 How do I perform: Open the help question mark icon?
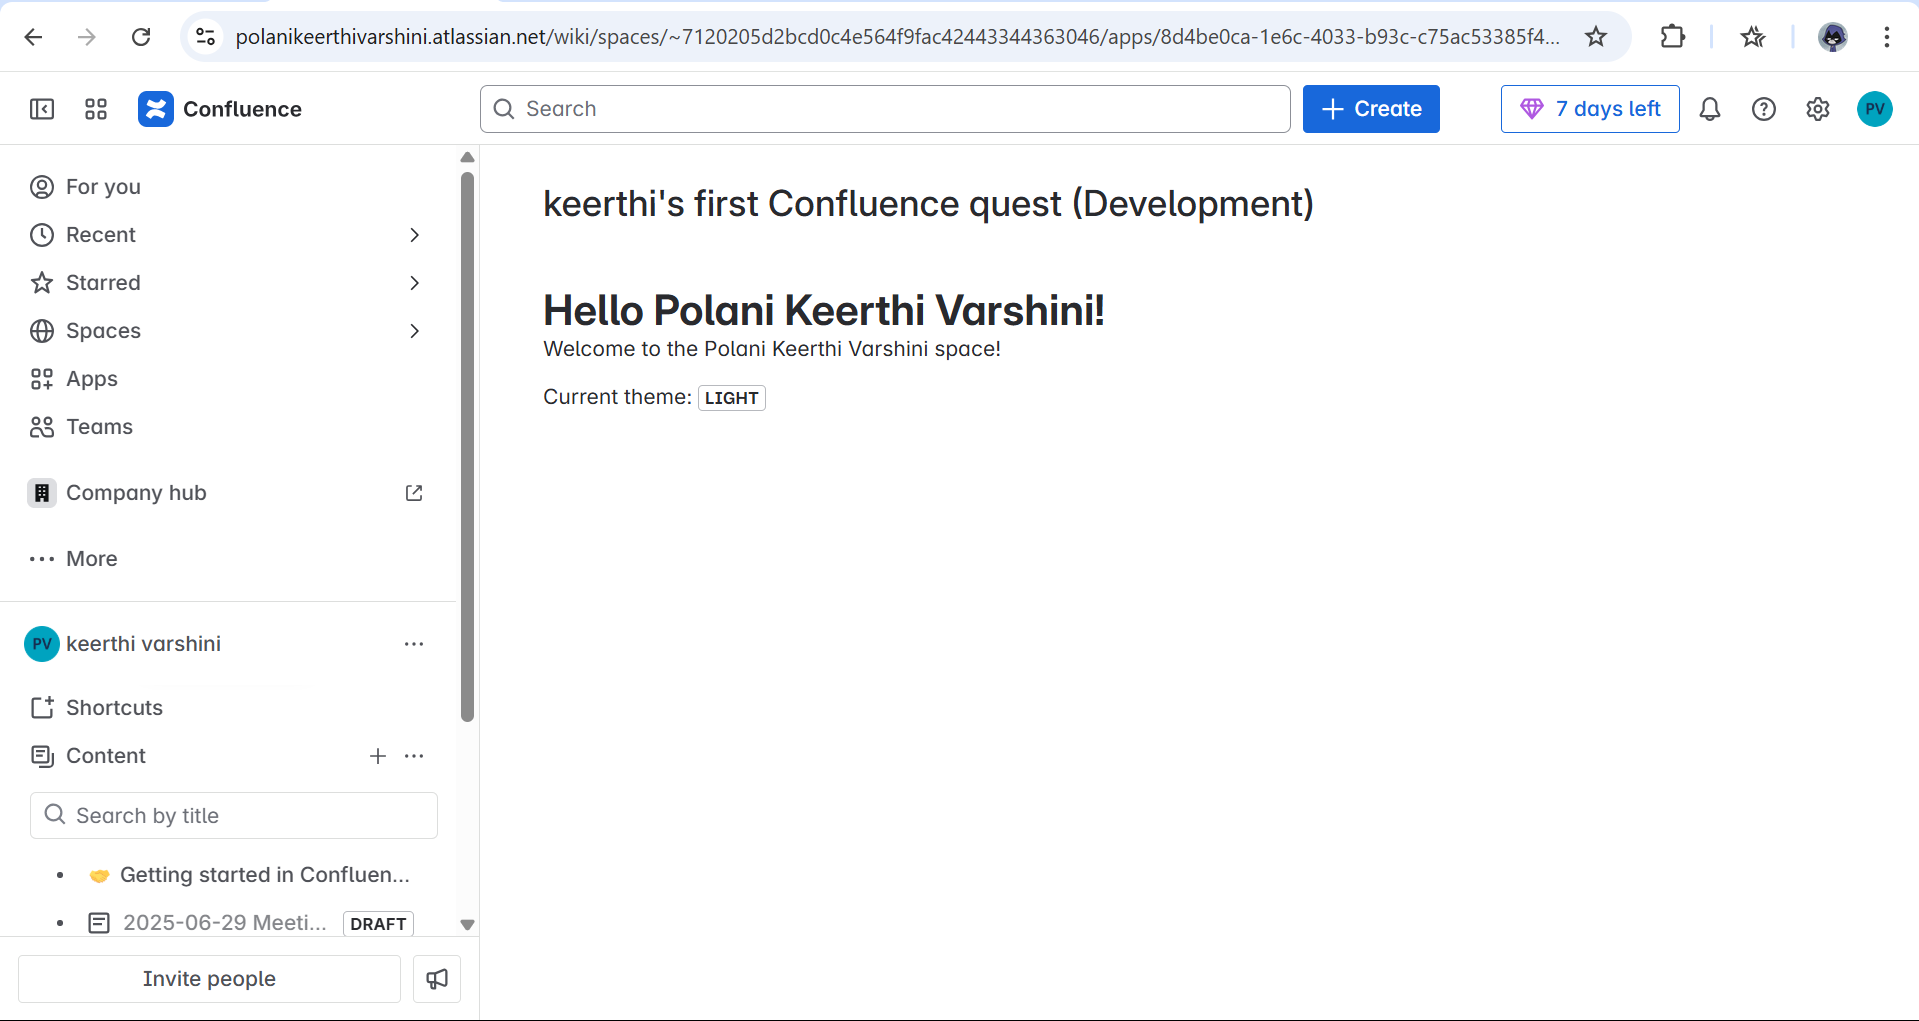[x=1764, y=109]
